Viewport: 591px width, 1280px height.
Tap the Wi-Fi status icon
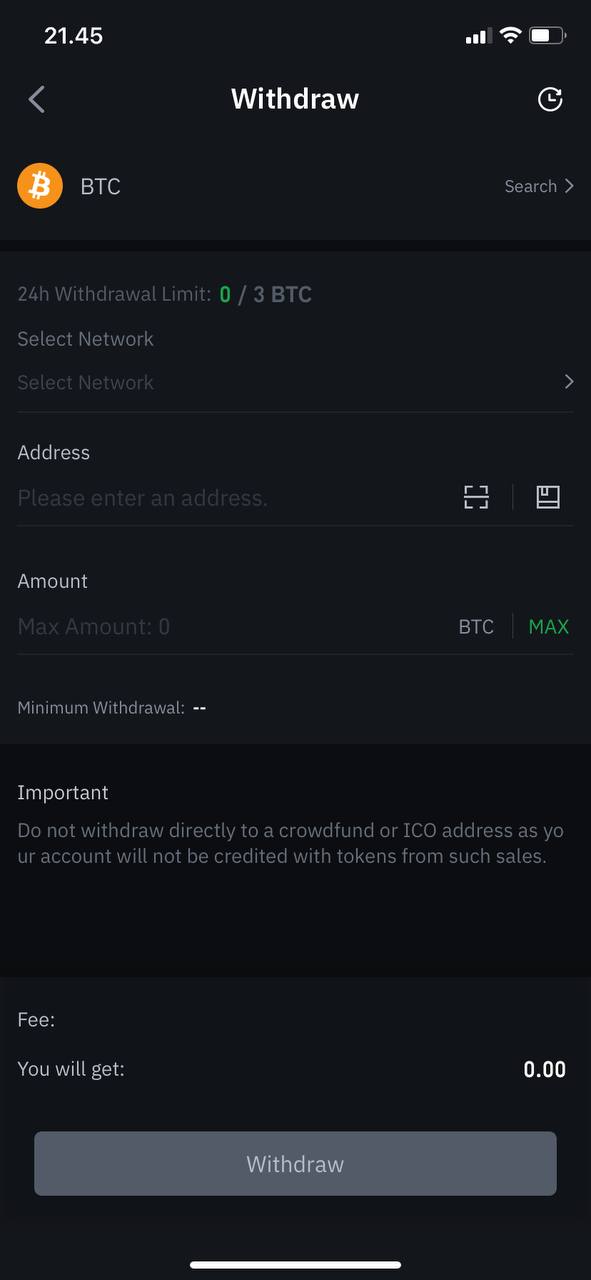point(510,36)
